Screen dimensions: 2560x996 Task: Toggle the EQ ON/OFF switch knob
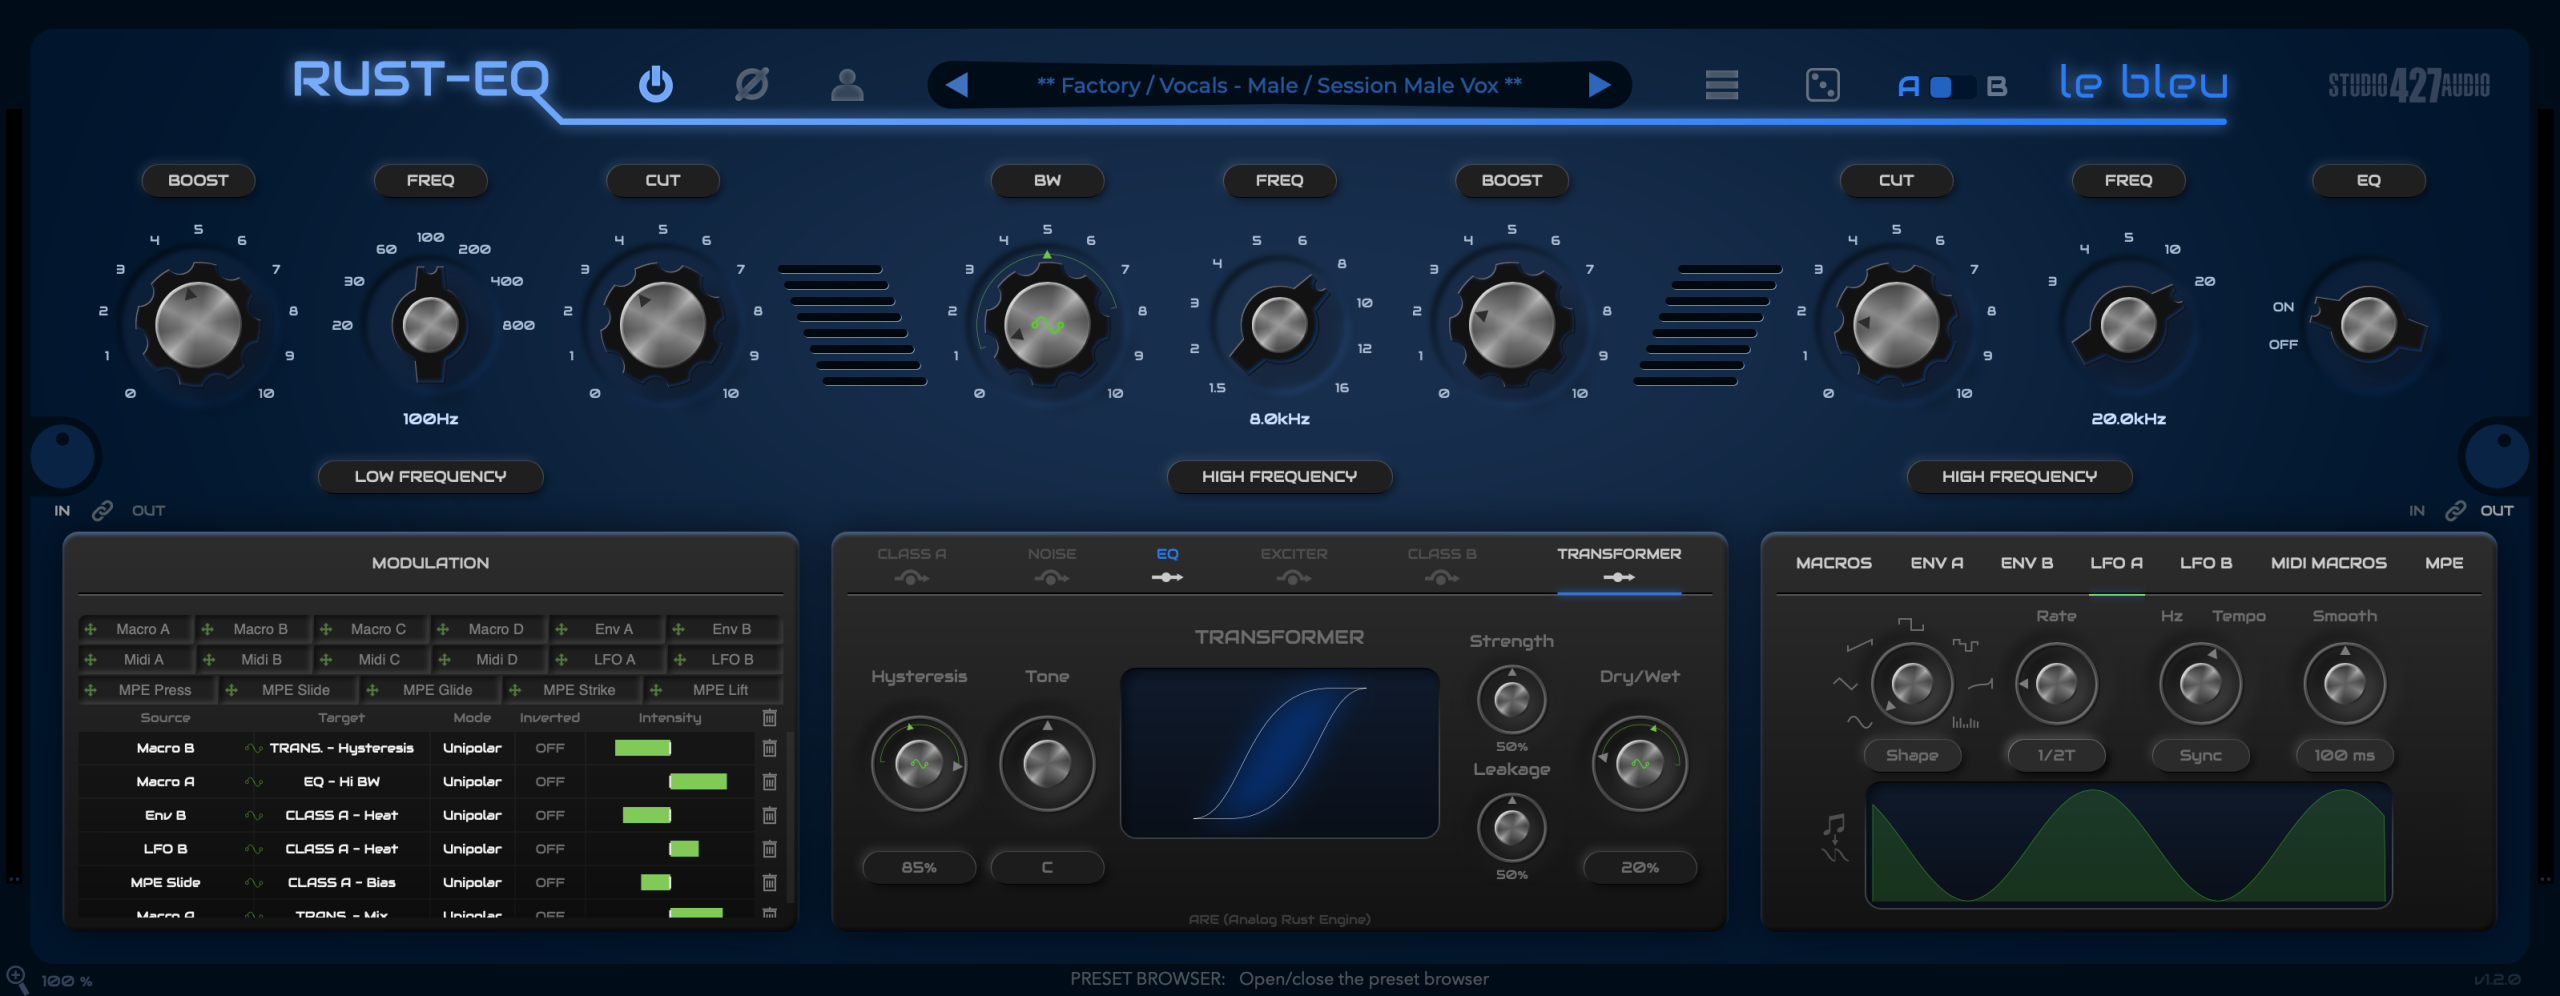point(2368,324)
